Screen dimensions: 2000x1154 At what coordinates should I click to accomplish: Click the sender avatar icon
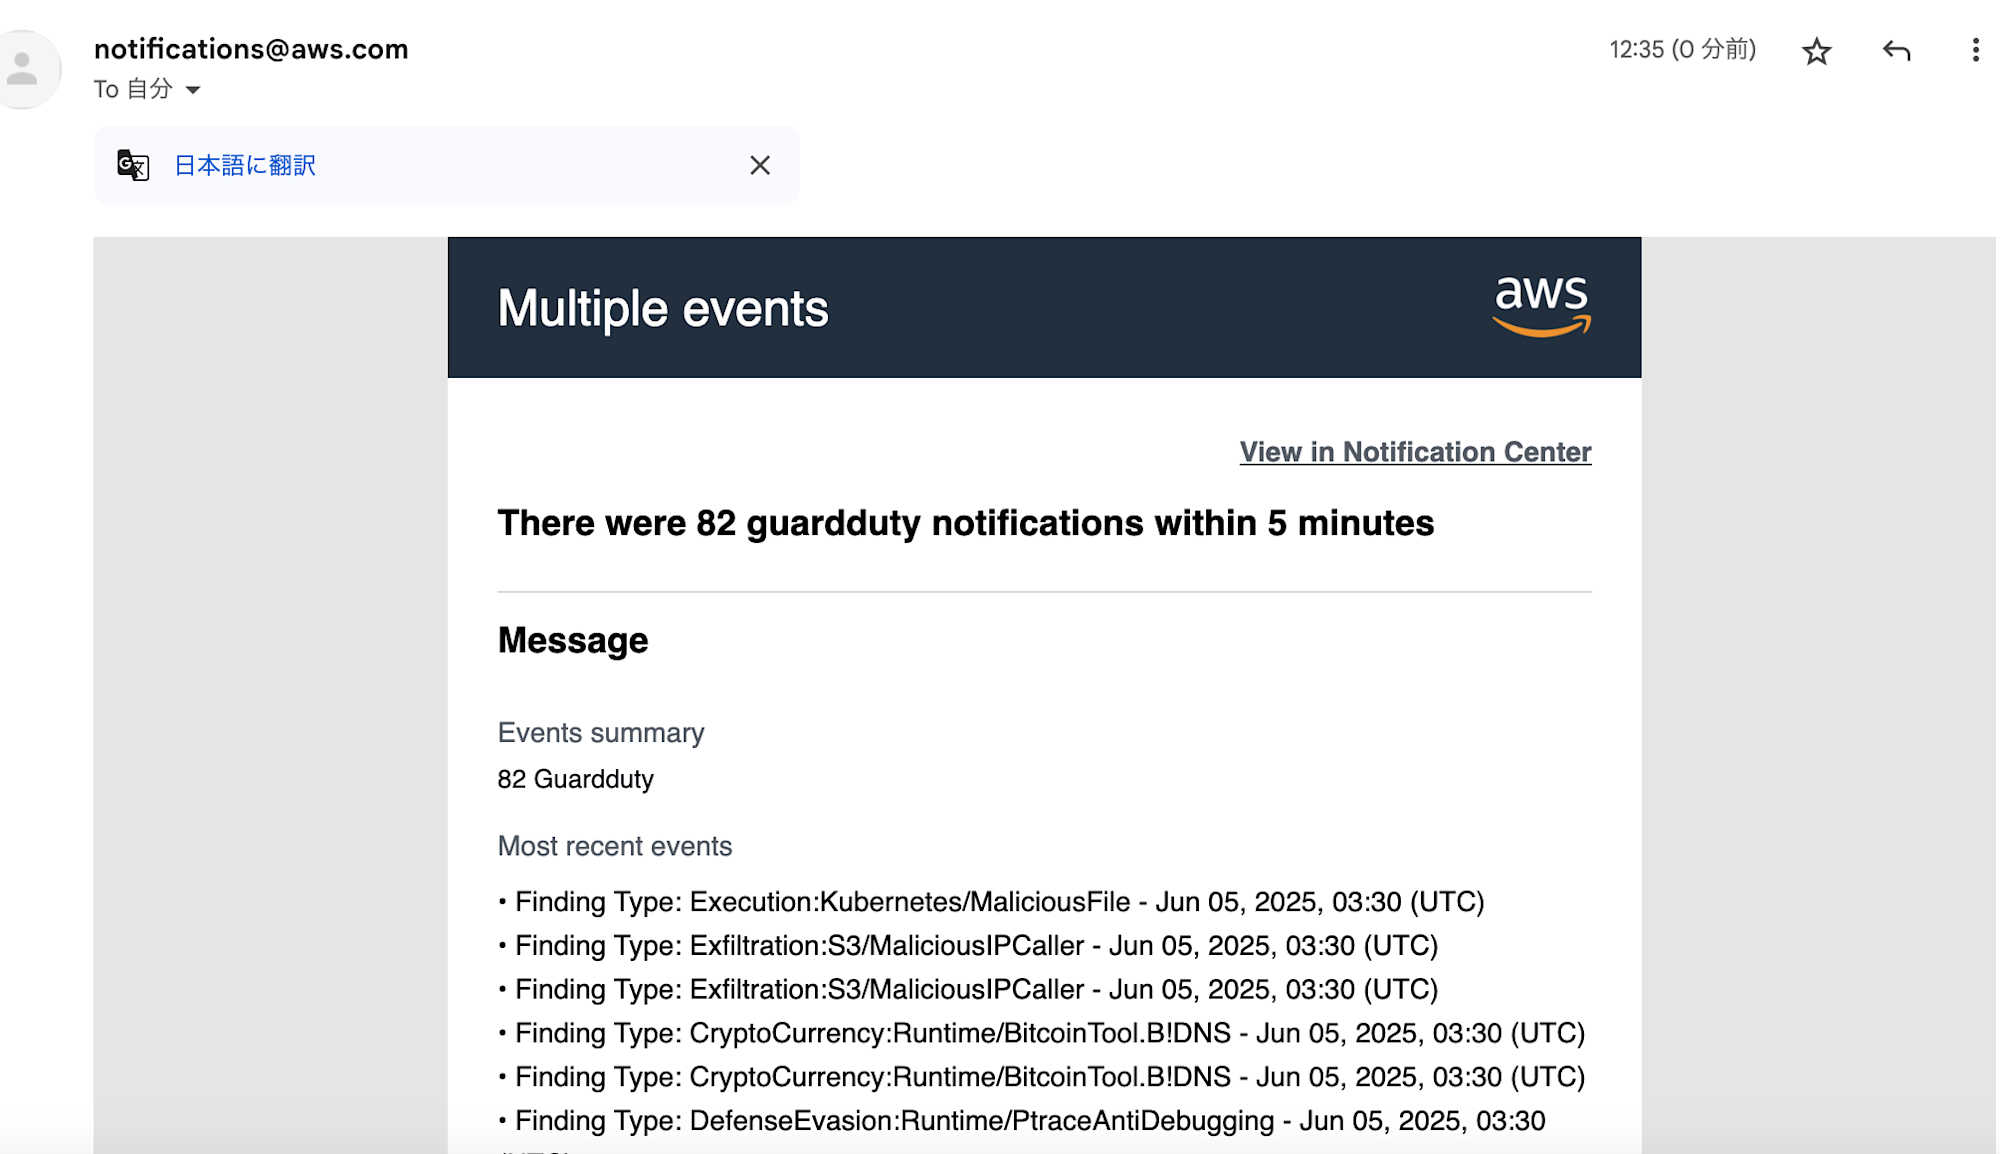(x=25, y=69)
